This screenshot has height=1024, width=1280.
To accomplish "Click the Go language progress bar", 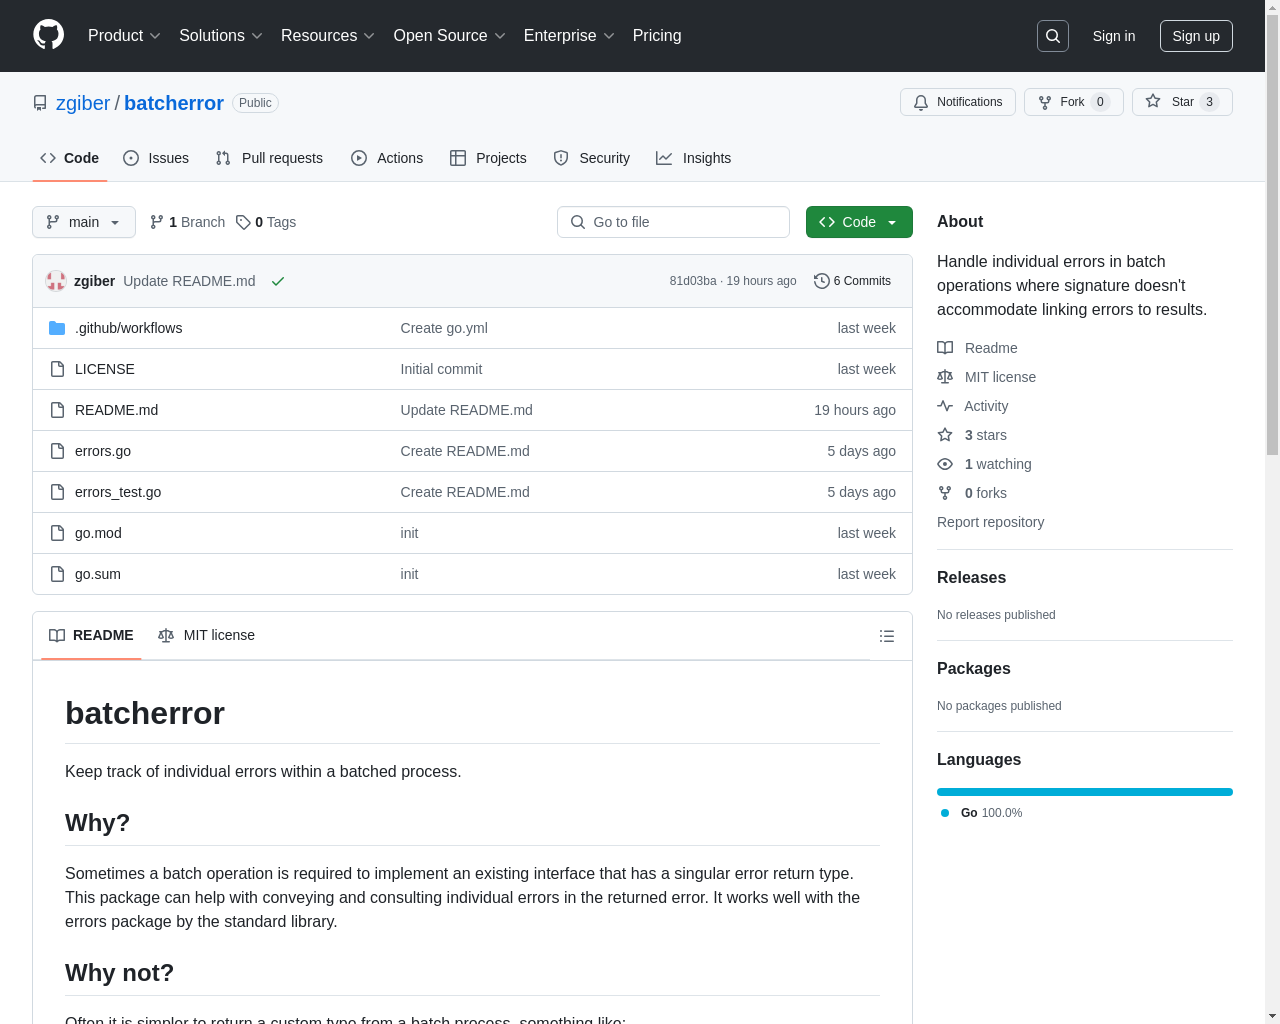I will 1085,792.
